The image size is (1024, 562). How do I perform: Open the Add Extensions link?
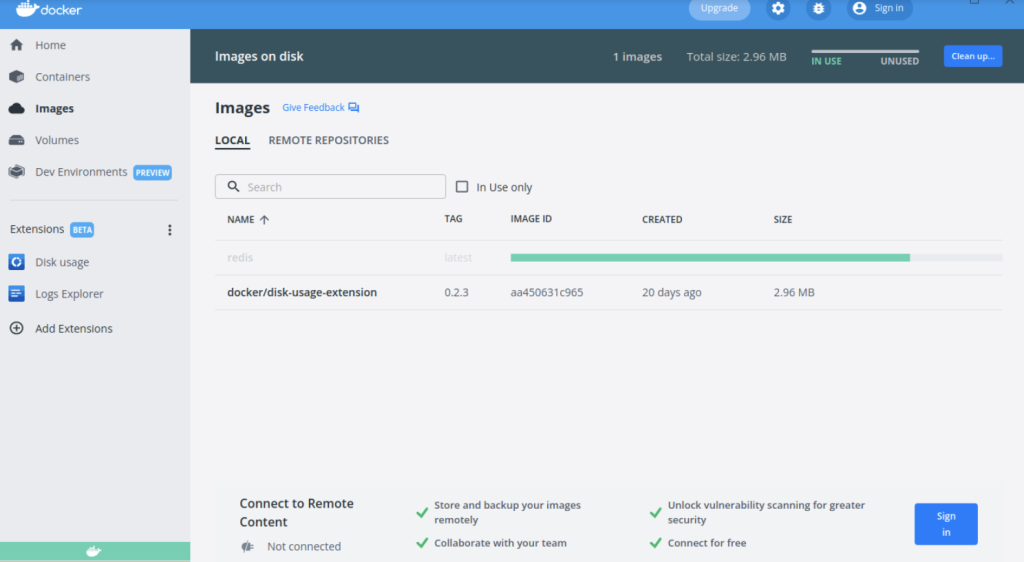click(74, 328)
